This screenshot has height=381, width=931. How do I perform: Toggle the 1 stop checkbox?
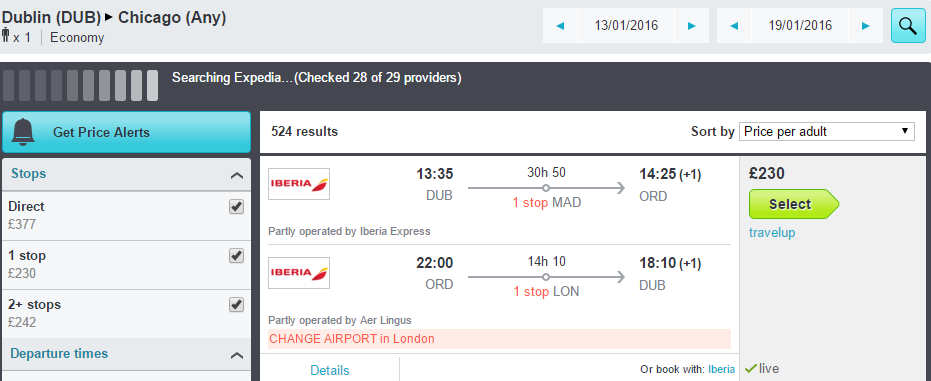pos(236,256)
